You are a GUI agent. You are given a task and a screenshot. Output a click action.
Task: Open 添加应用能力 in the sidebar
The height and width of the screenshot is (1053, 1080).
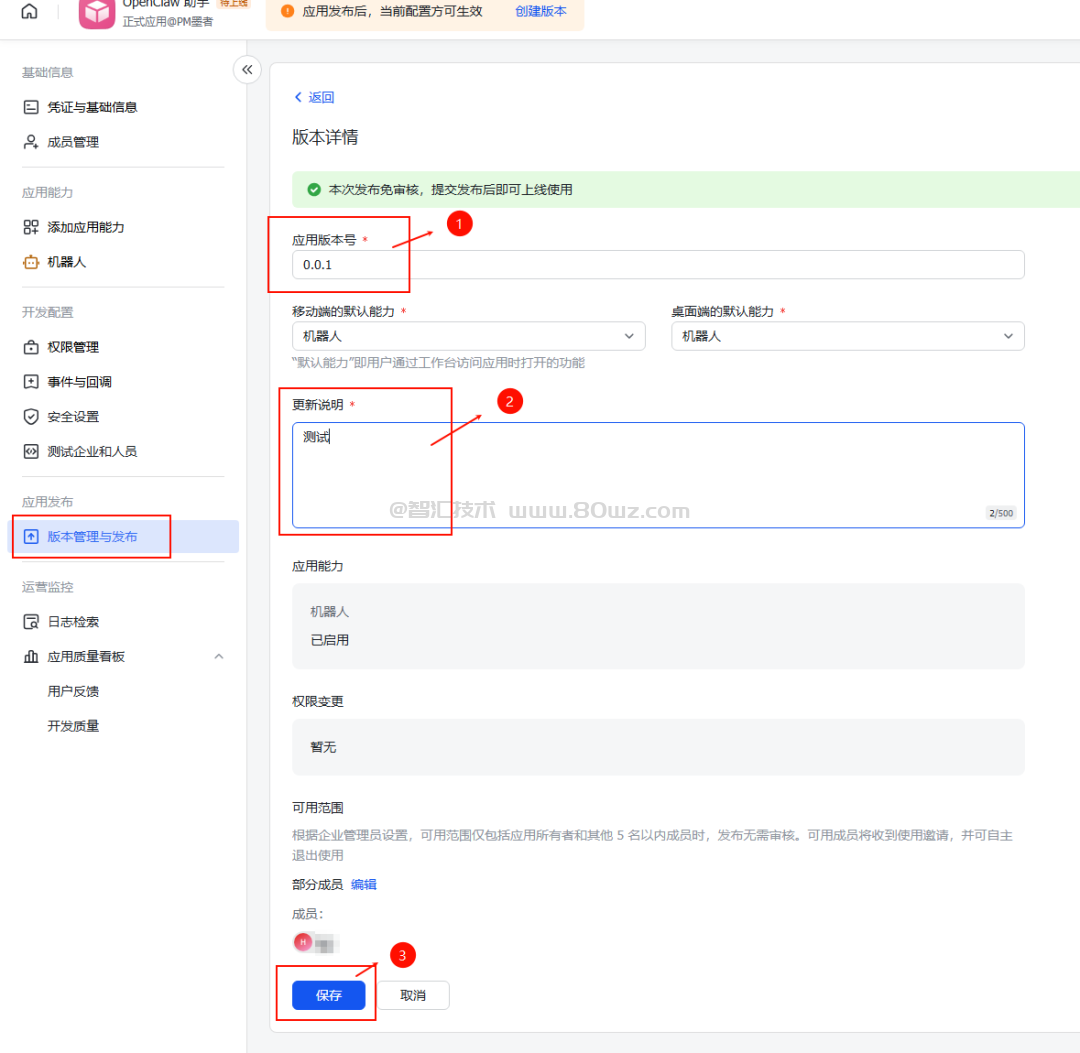click(x=86, y=227)
